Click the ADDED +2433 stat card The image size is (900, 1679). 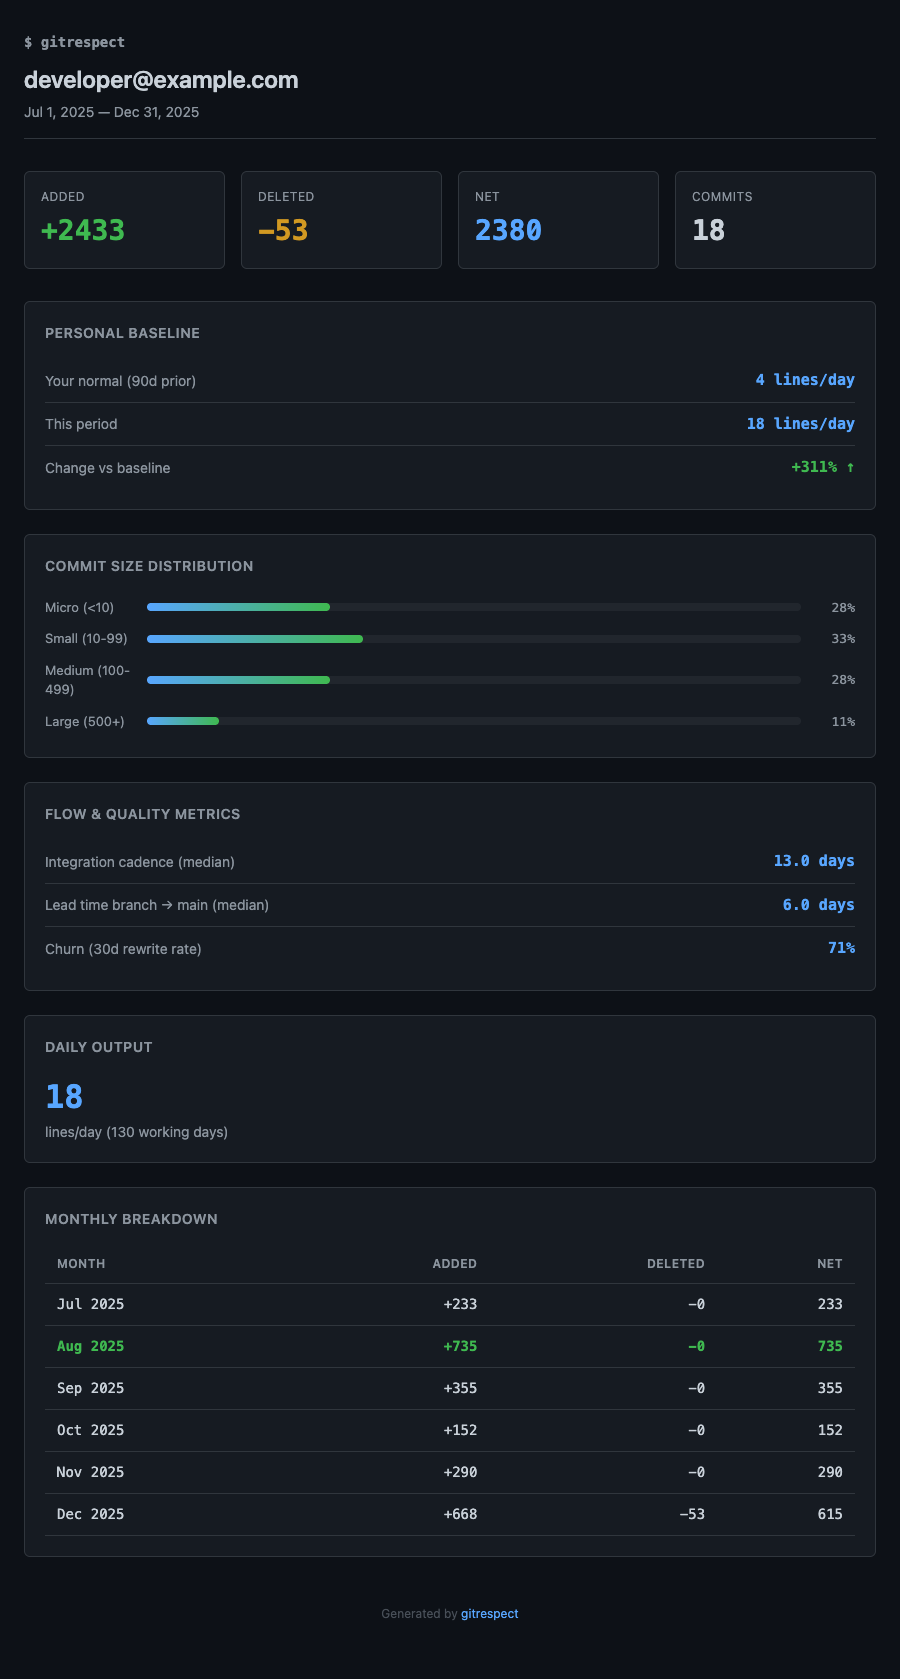point(124,220)
